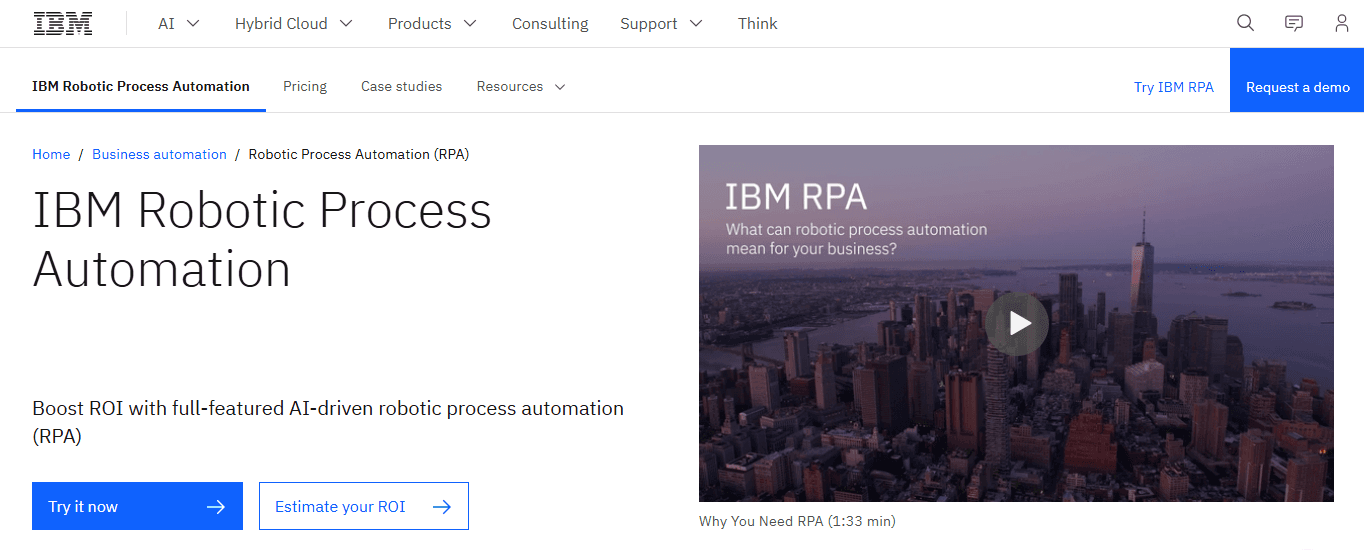Follow the Business automation breadcrumb link

[x=159, y=154]
